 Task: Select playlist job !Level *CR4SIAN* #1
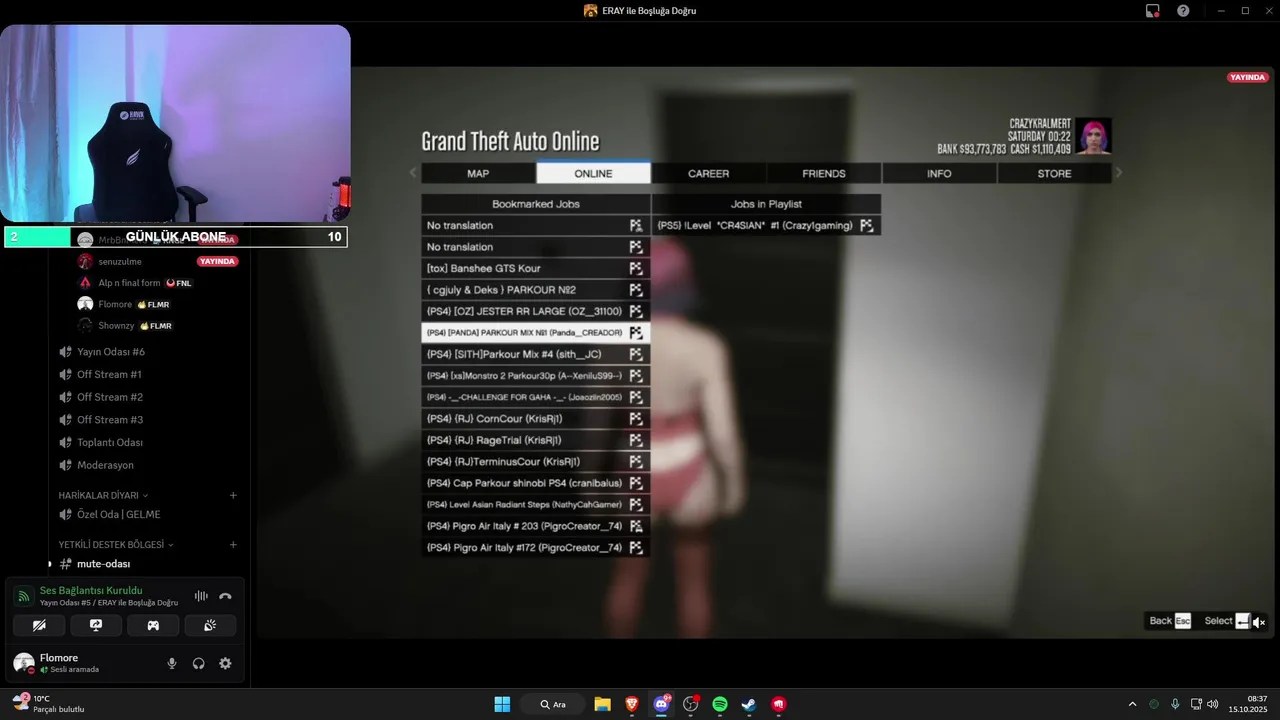pyautogui.click(x=766, y=226)
